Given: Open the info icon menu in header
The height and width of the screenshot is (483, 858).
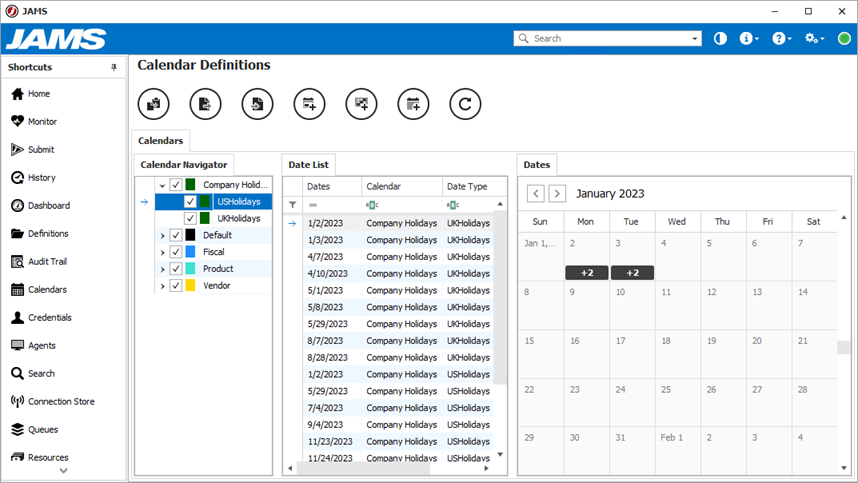Looking at the screenshot, I should (x=749, y=38).
